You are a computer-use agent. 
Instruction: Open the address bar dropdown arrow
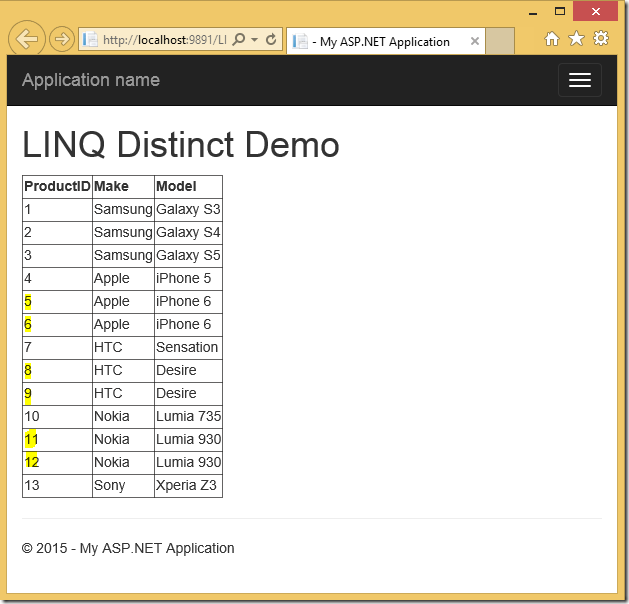coord(254,40)
